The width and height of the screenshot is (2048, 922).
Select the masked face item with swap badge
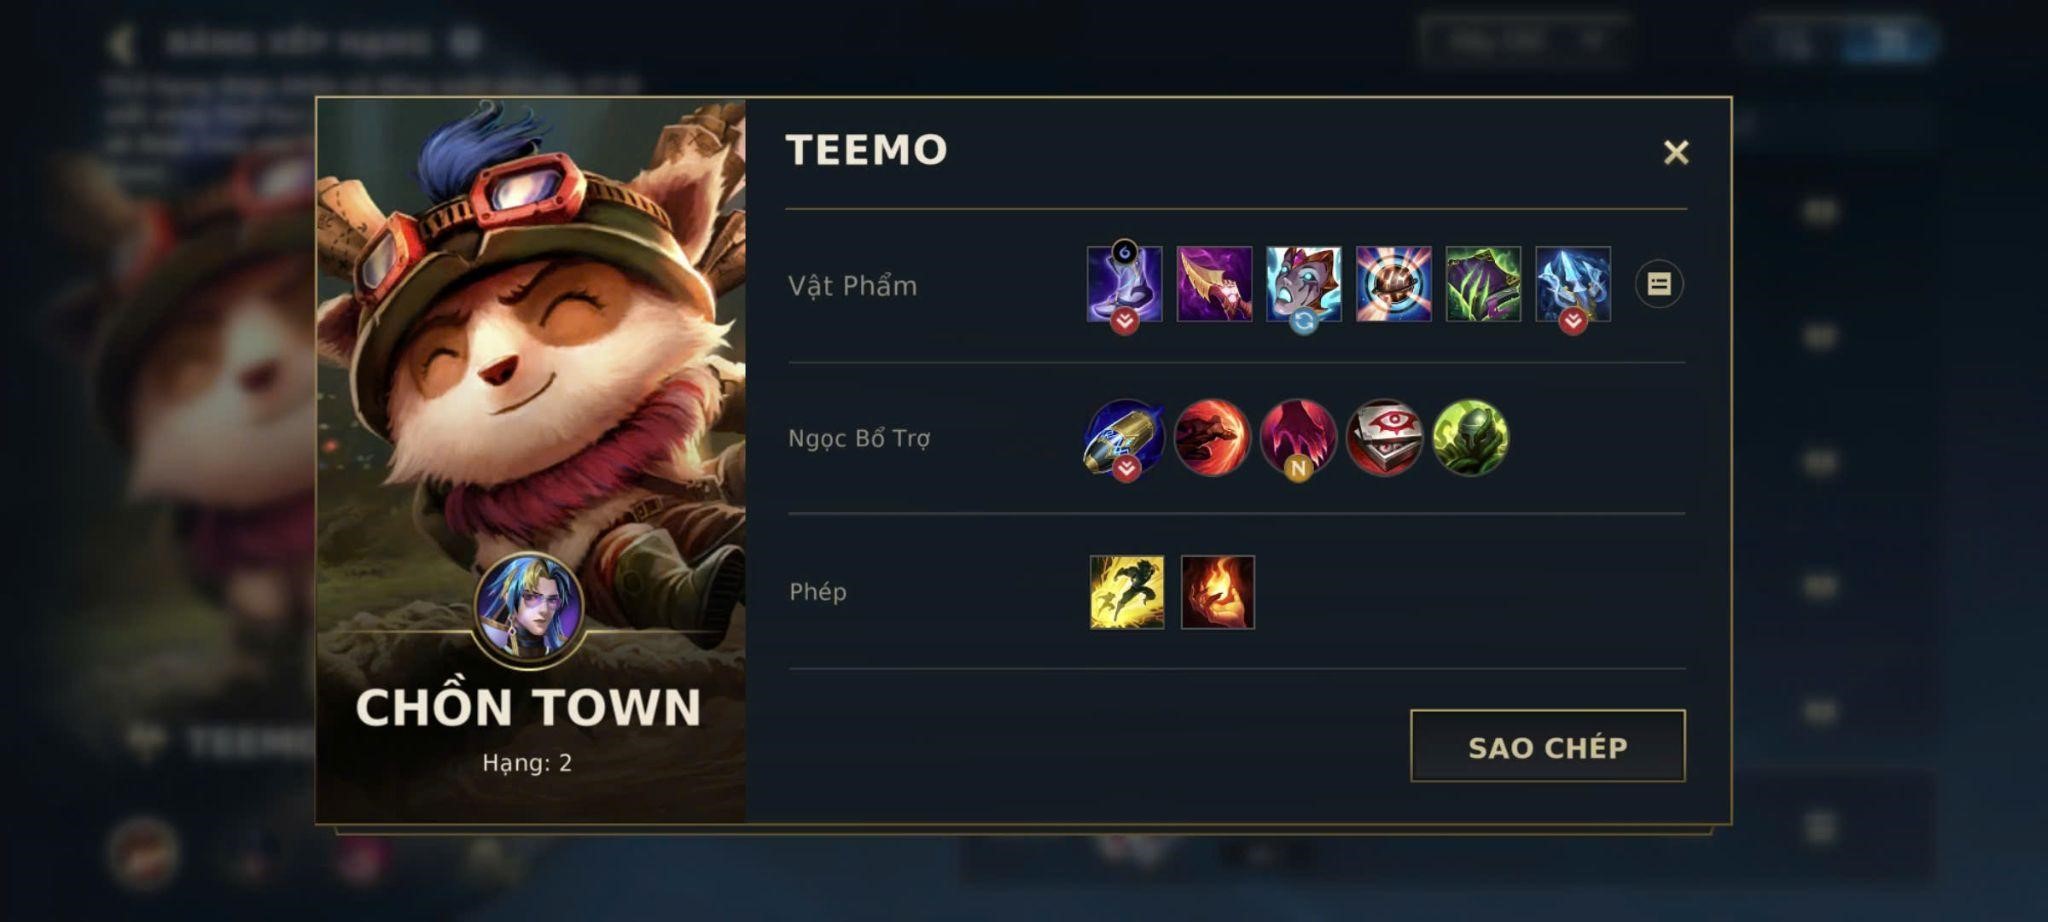1303,284
